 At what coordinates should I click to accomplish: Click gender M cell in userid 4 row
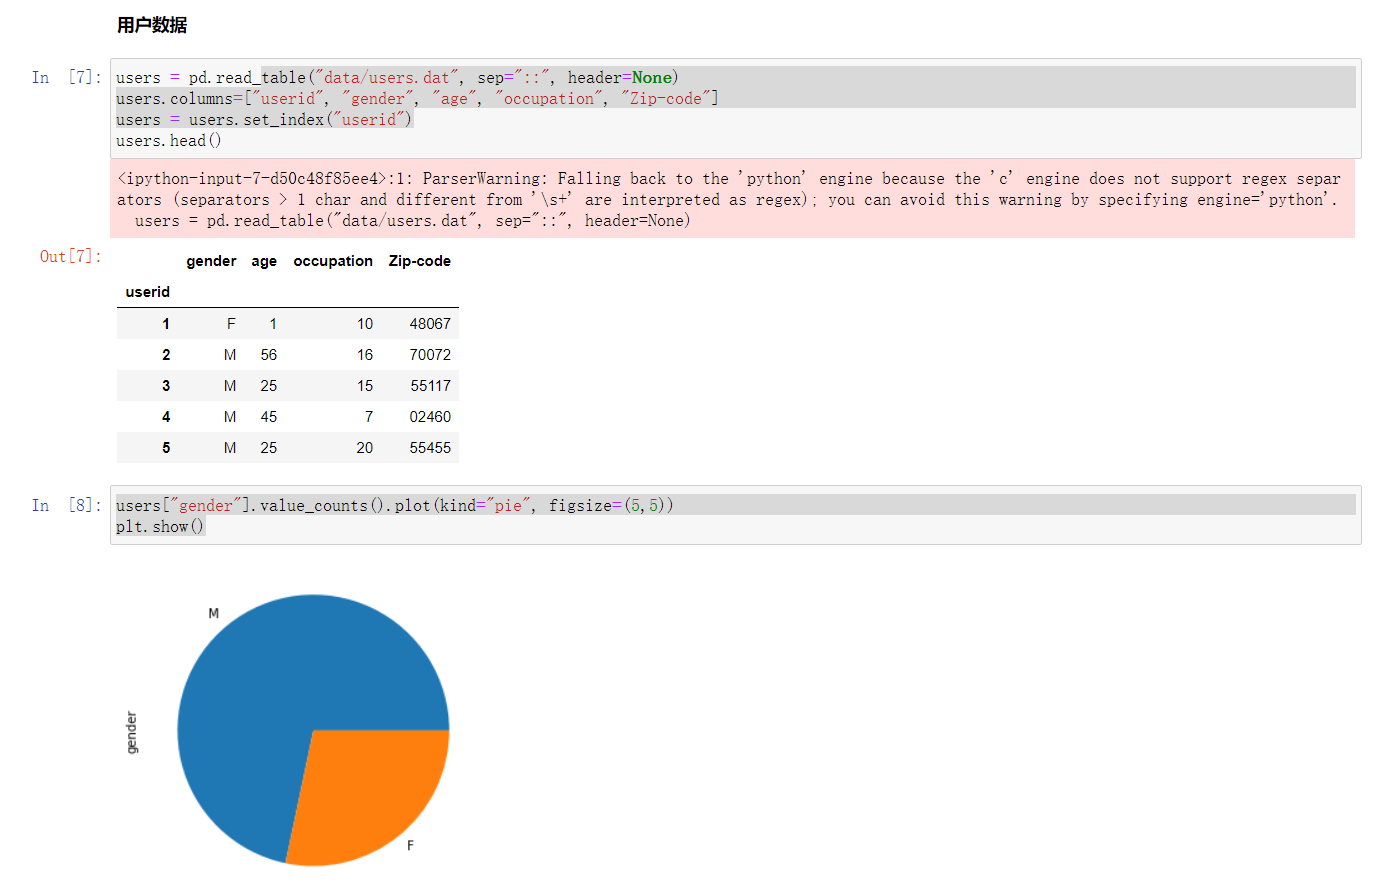click(x=230, y=417)
